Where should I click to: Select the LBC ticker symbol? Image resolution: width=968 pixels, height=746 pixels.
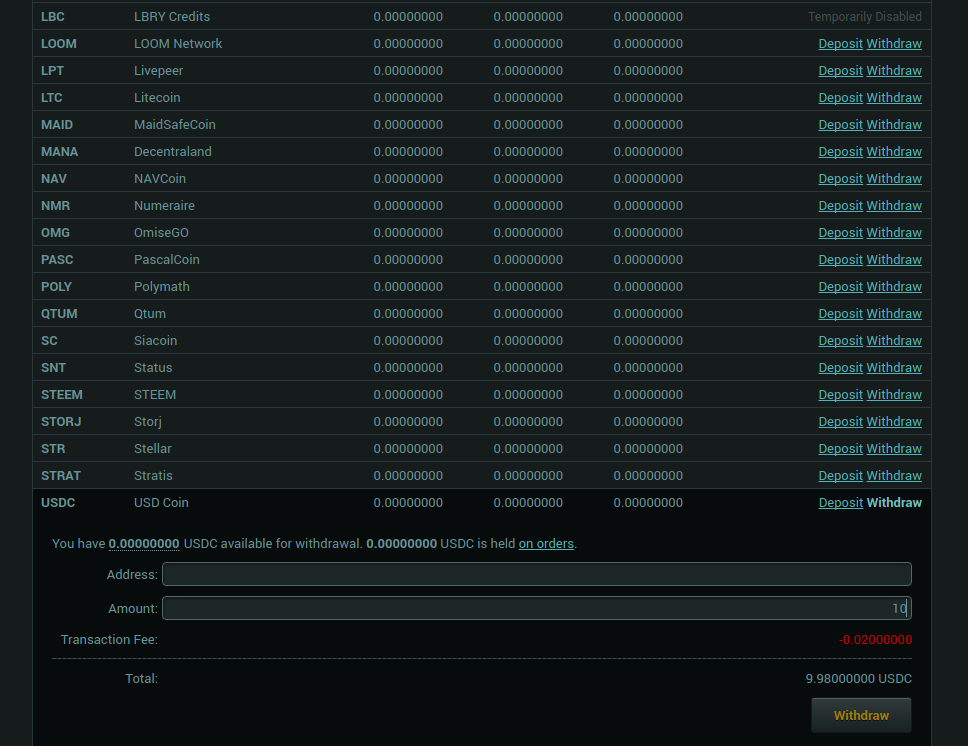[52, 17]
